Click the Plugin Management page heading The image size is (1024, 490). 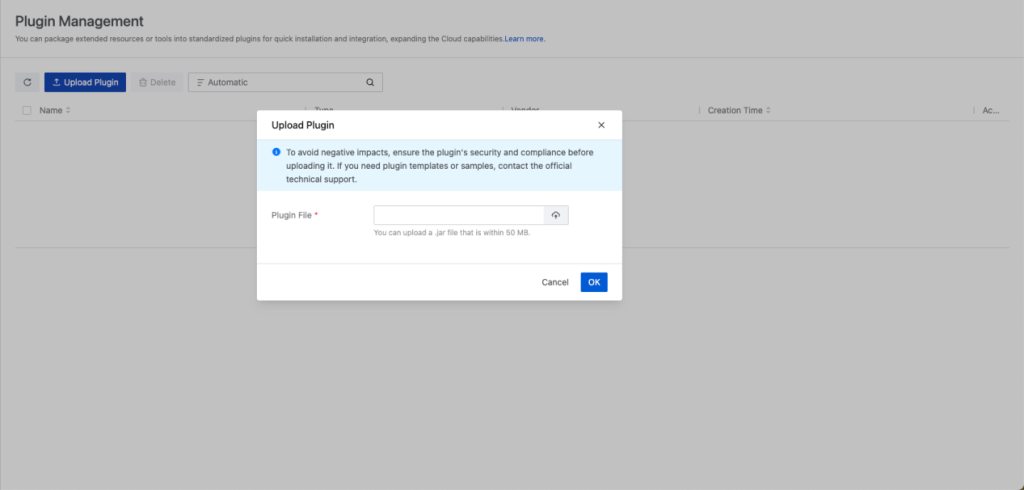click(79, 21)
